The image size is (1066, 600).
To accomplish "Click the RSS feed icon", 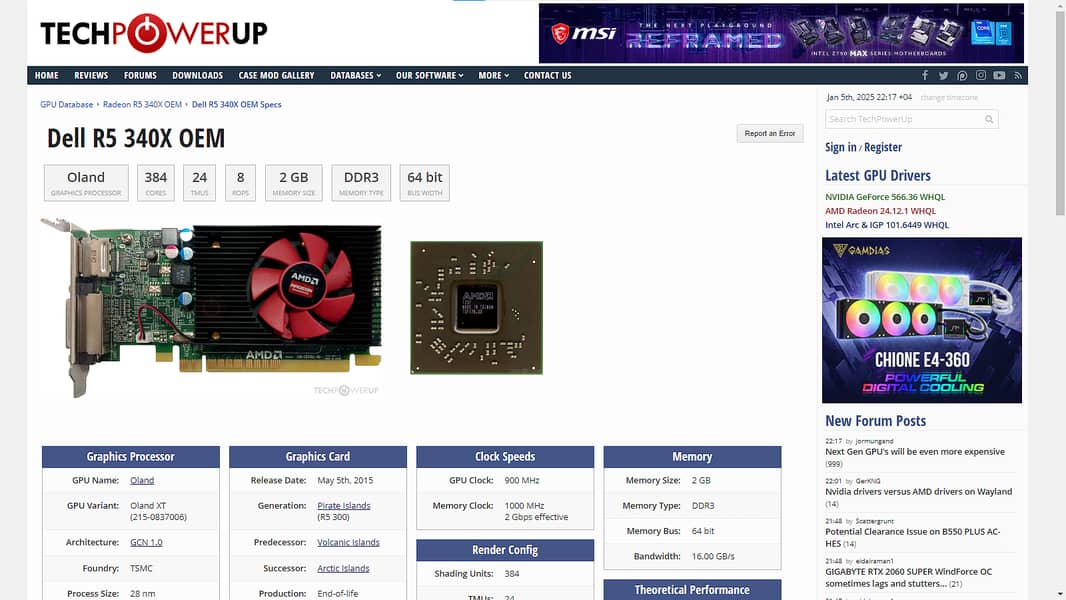I will pyautogui.click(x=1018, y=75).
